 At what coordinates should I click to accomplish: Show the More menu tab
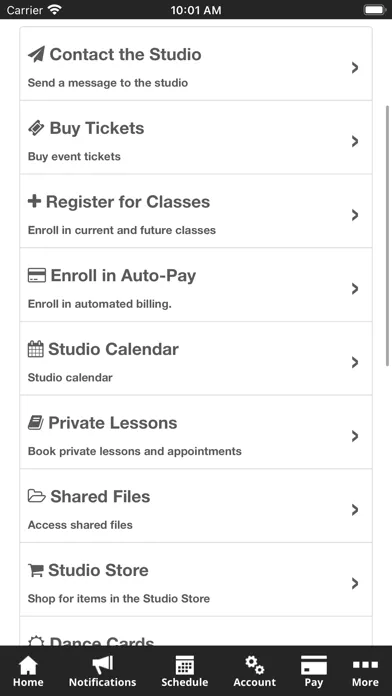[x=365, y=671]
